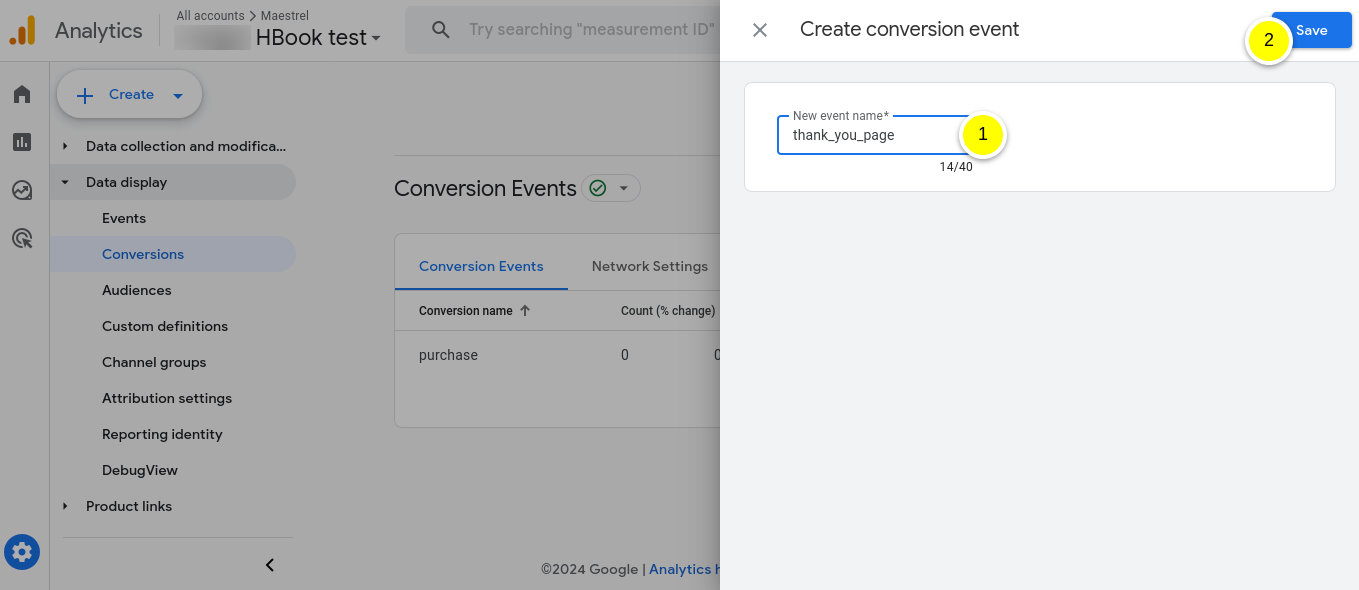
Task: Switch to the Network Settings tab
Action: (x=650, y=266)
